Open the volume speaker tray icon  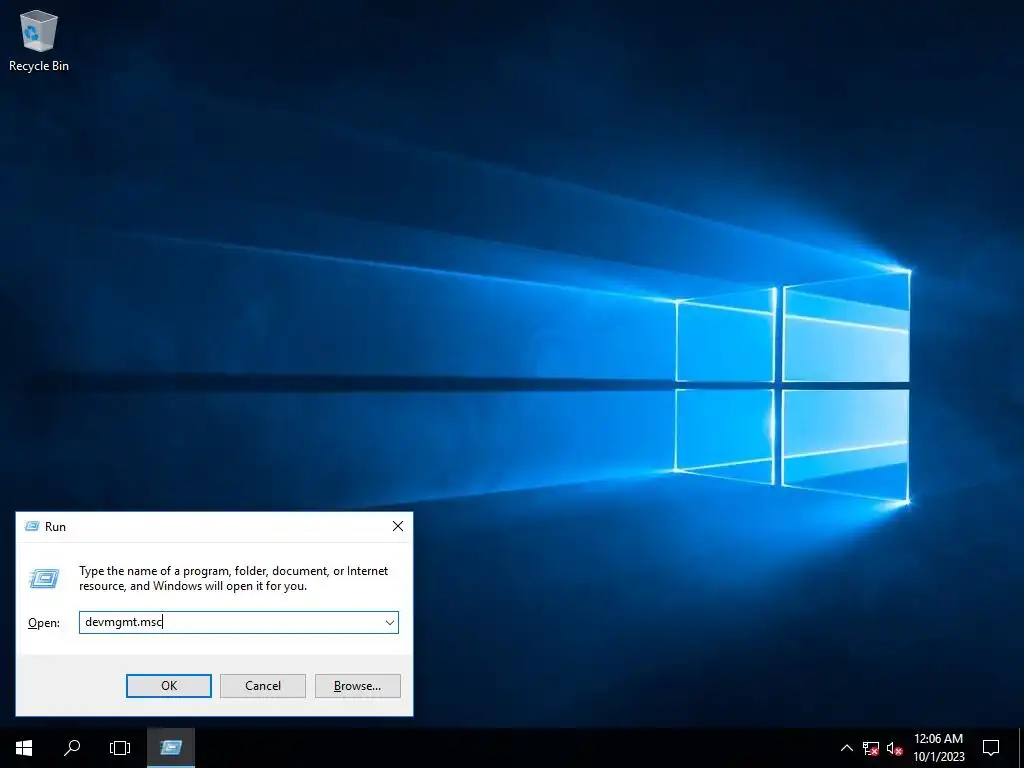click(895, 748)
